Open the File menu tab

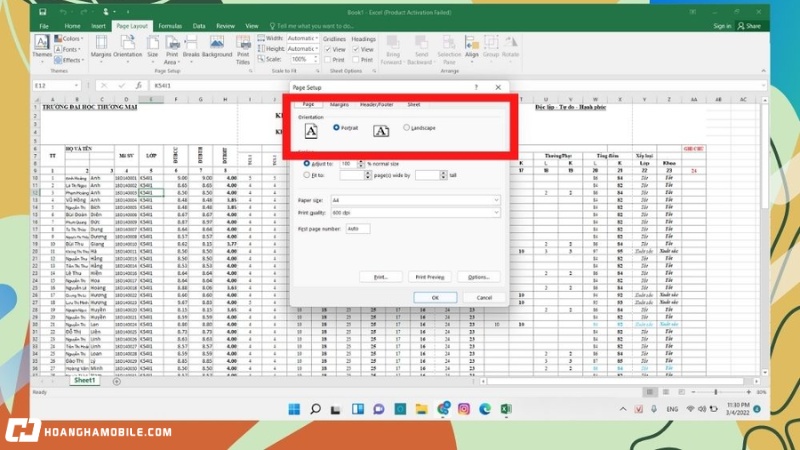click(44, 26)
